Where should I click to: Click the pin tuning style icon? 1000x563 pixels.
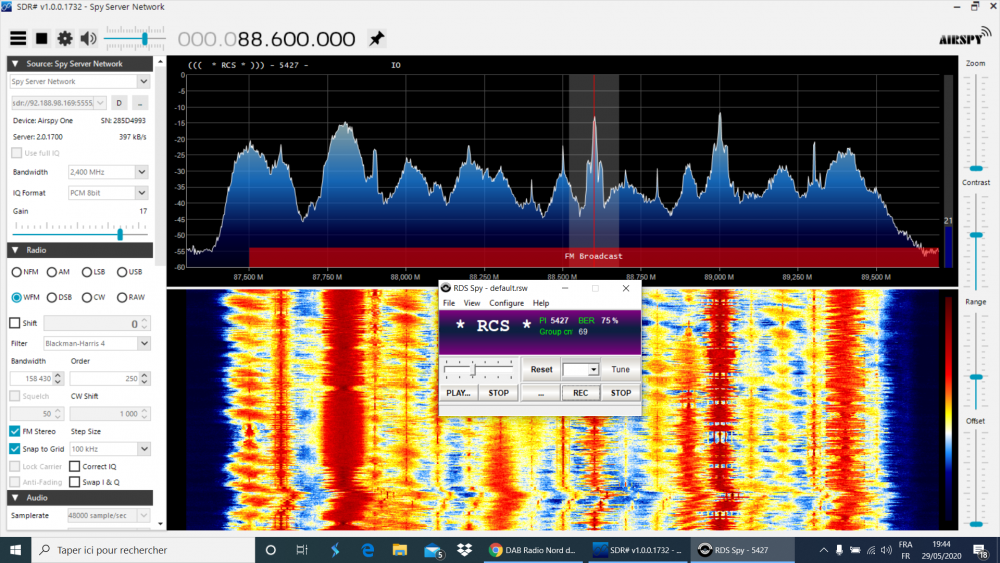coord(376,38)
